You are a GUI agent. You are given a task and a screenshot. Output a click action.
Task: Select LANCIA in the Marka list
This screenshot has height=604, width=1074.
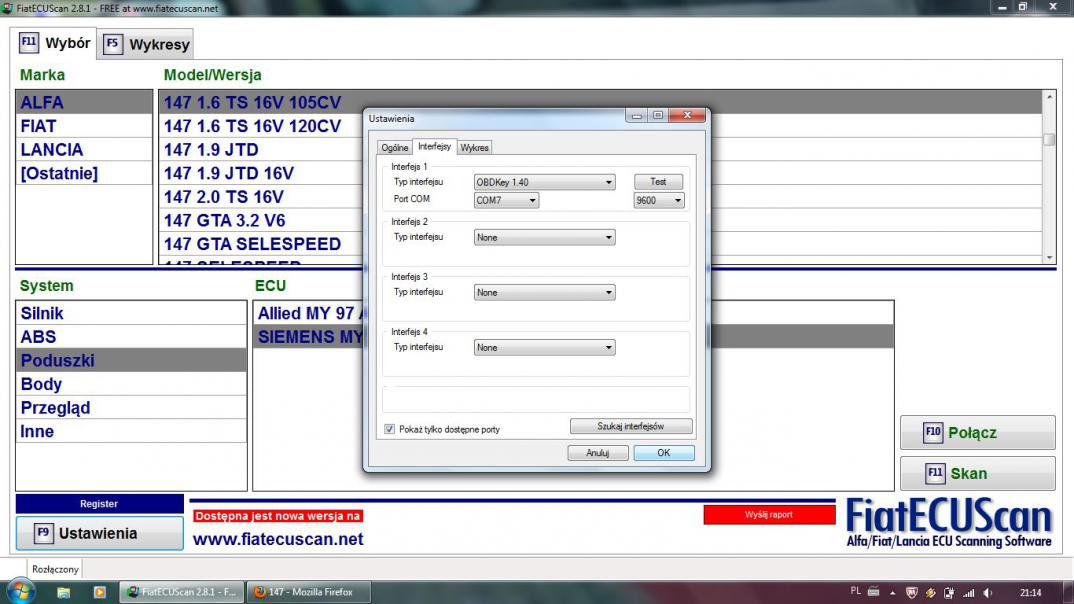pyautogui.click(x=84, y=149)
